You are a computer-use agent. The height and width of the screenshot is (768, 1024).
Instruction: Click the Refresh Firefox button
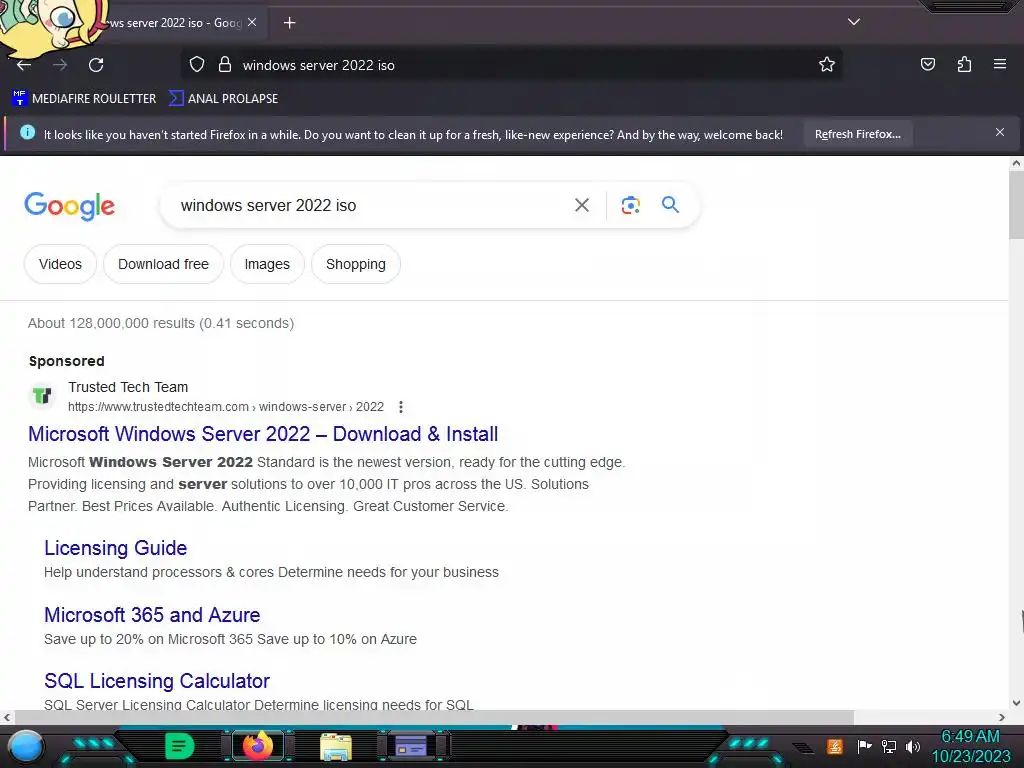coord(857,135)
